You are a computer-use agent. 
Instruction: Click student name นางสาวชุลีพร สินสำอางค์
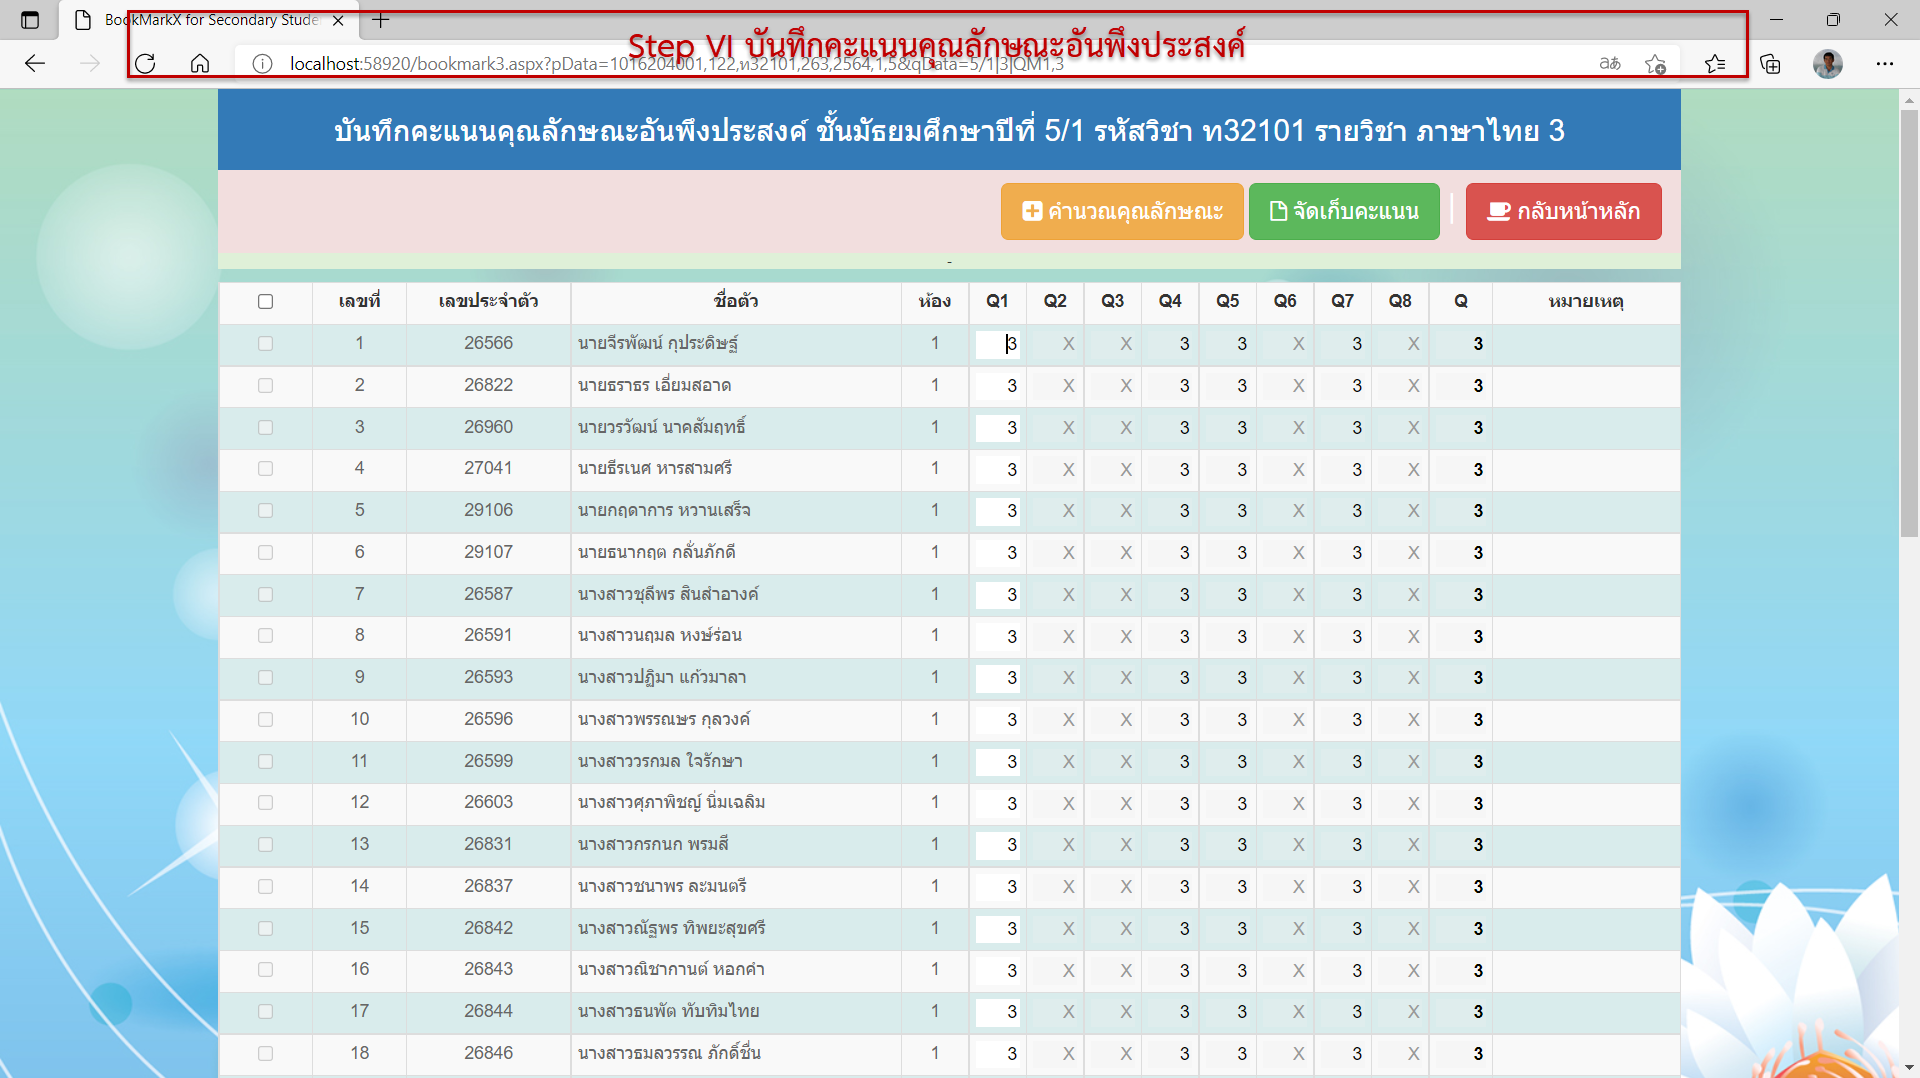click(668, 595)
